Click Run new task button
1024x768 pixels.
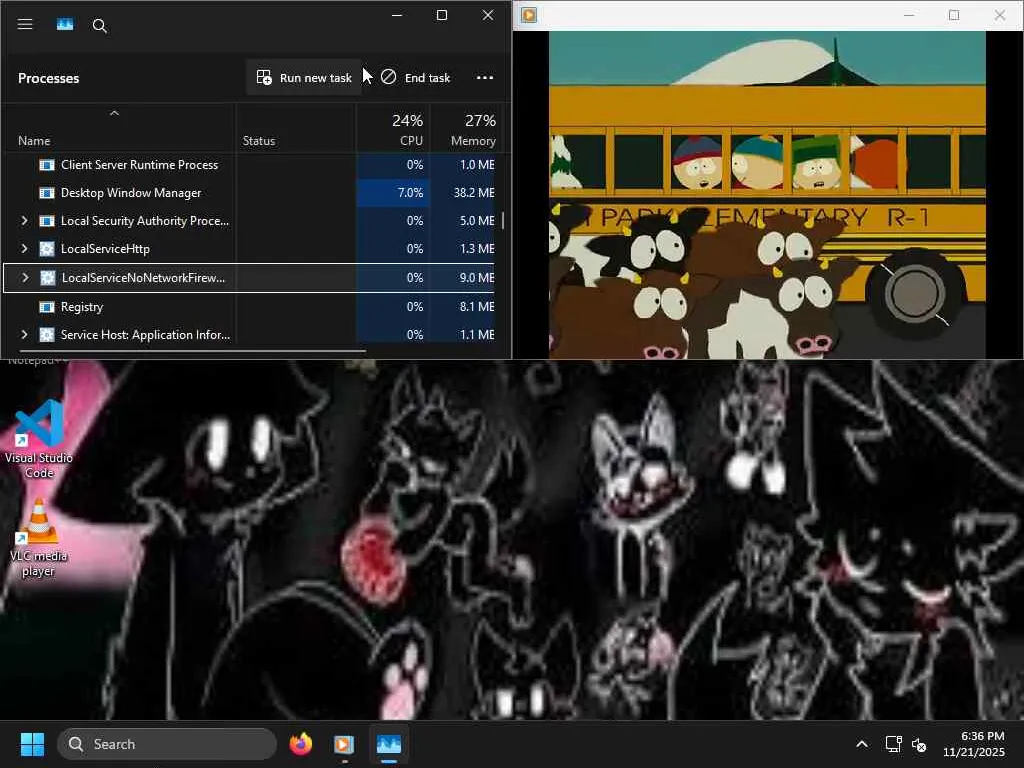pos(304,78)
